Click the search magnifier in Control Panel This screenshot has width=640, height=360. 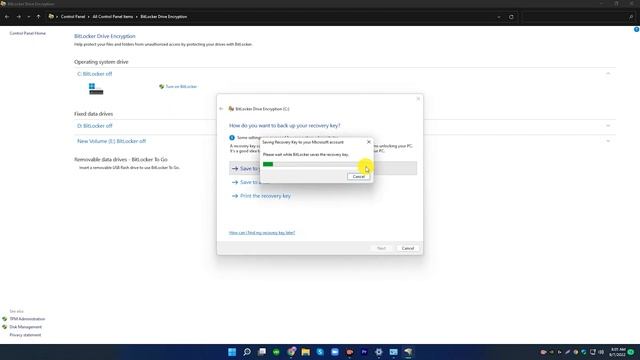(x=631, y=17)
